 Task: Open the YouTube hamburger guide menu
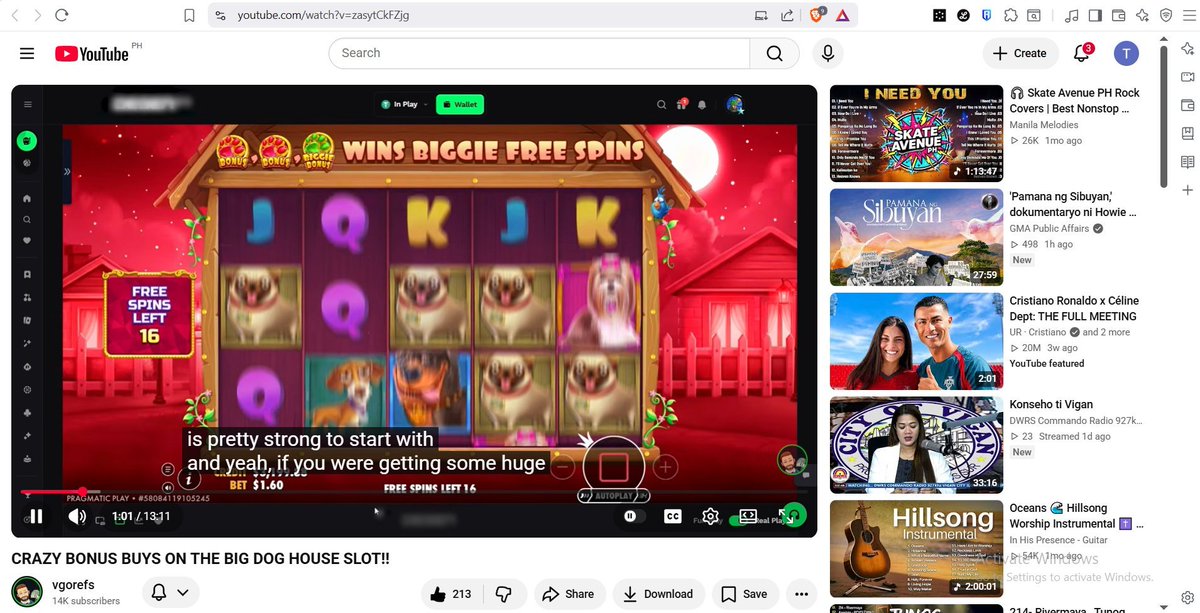(27, 54)
